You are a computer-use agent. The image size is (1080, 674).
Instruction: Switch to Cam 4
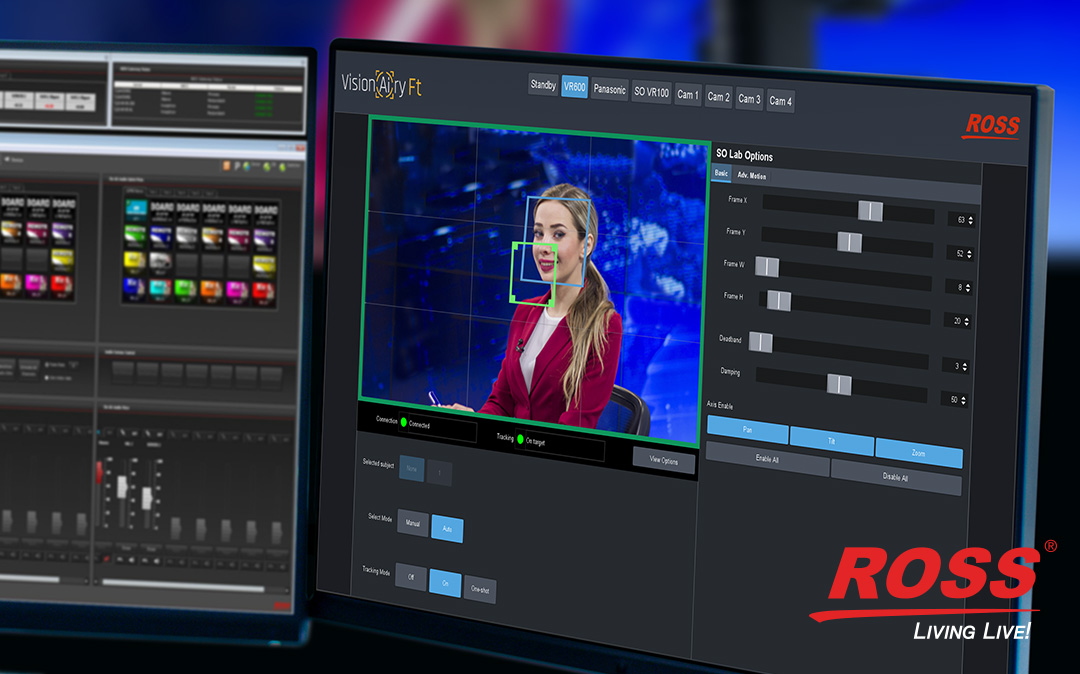[780, 101]
